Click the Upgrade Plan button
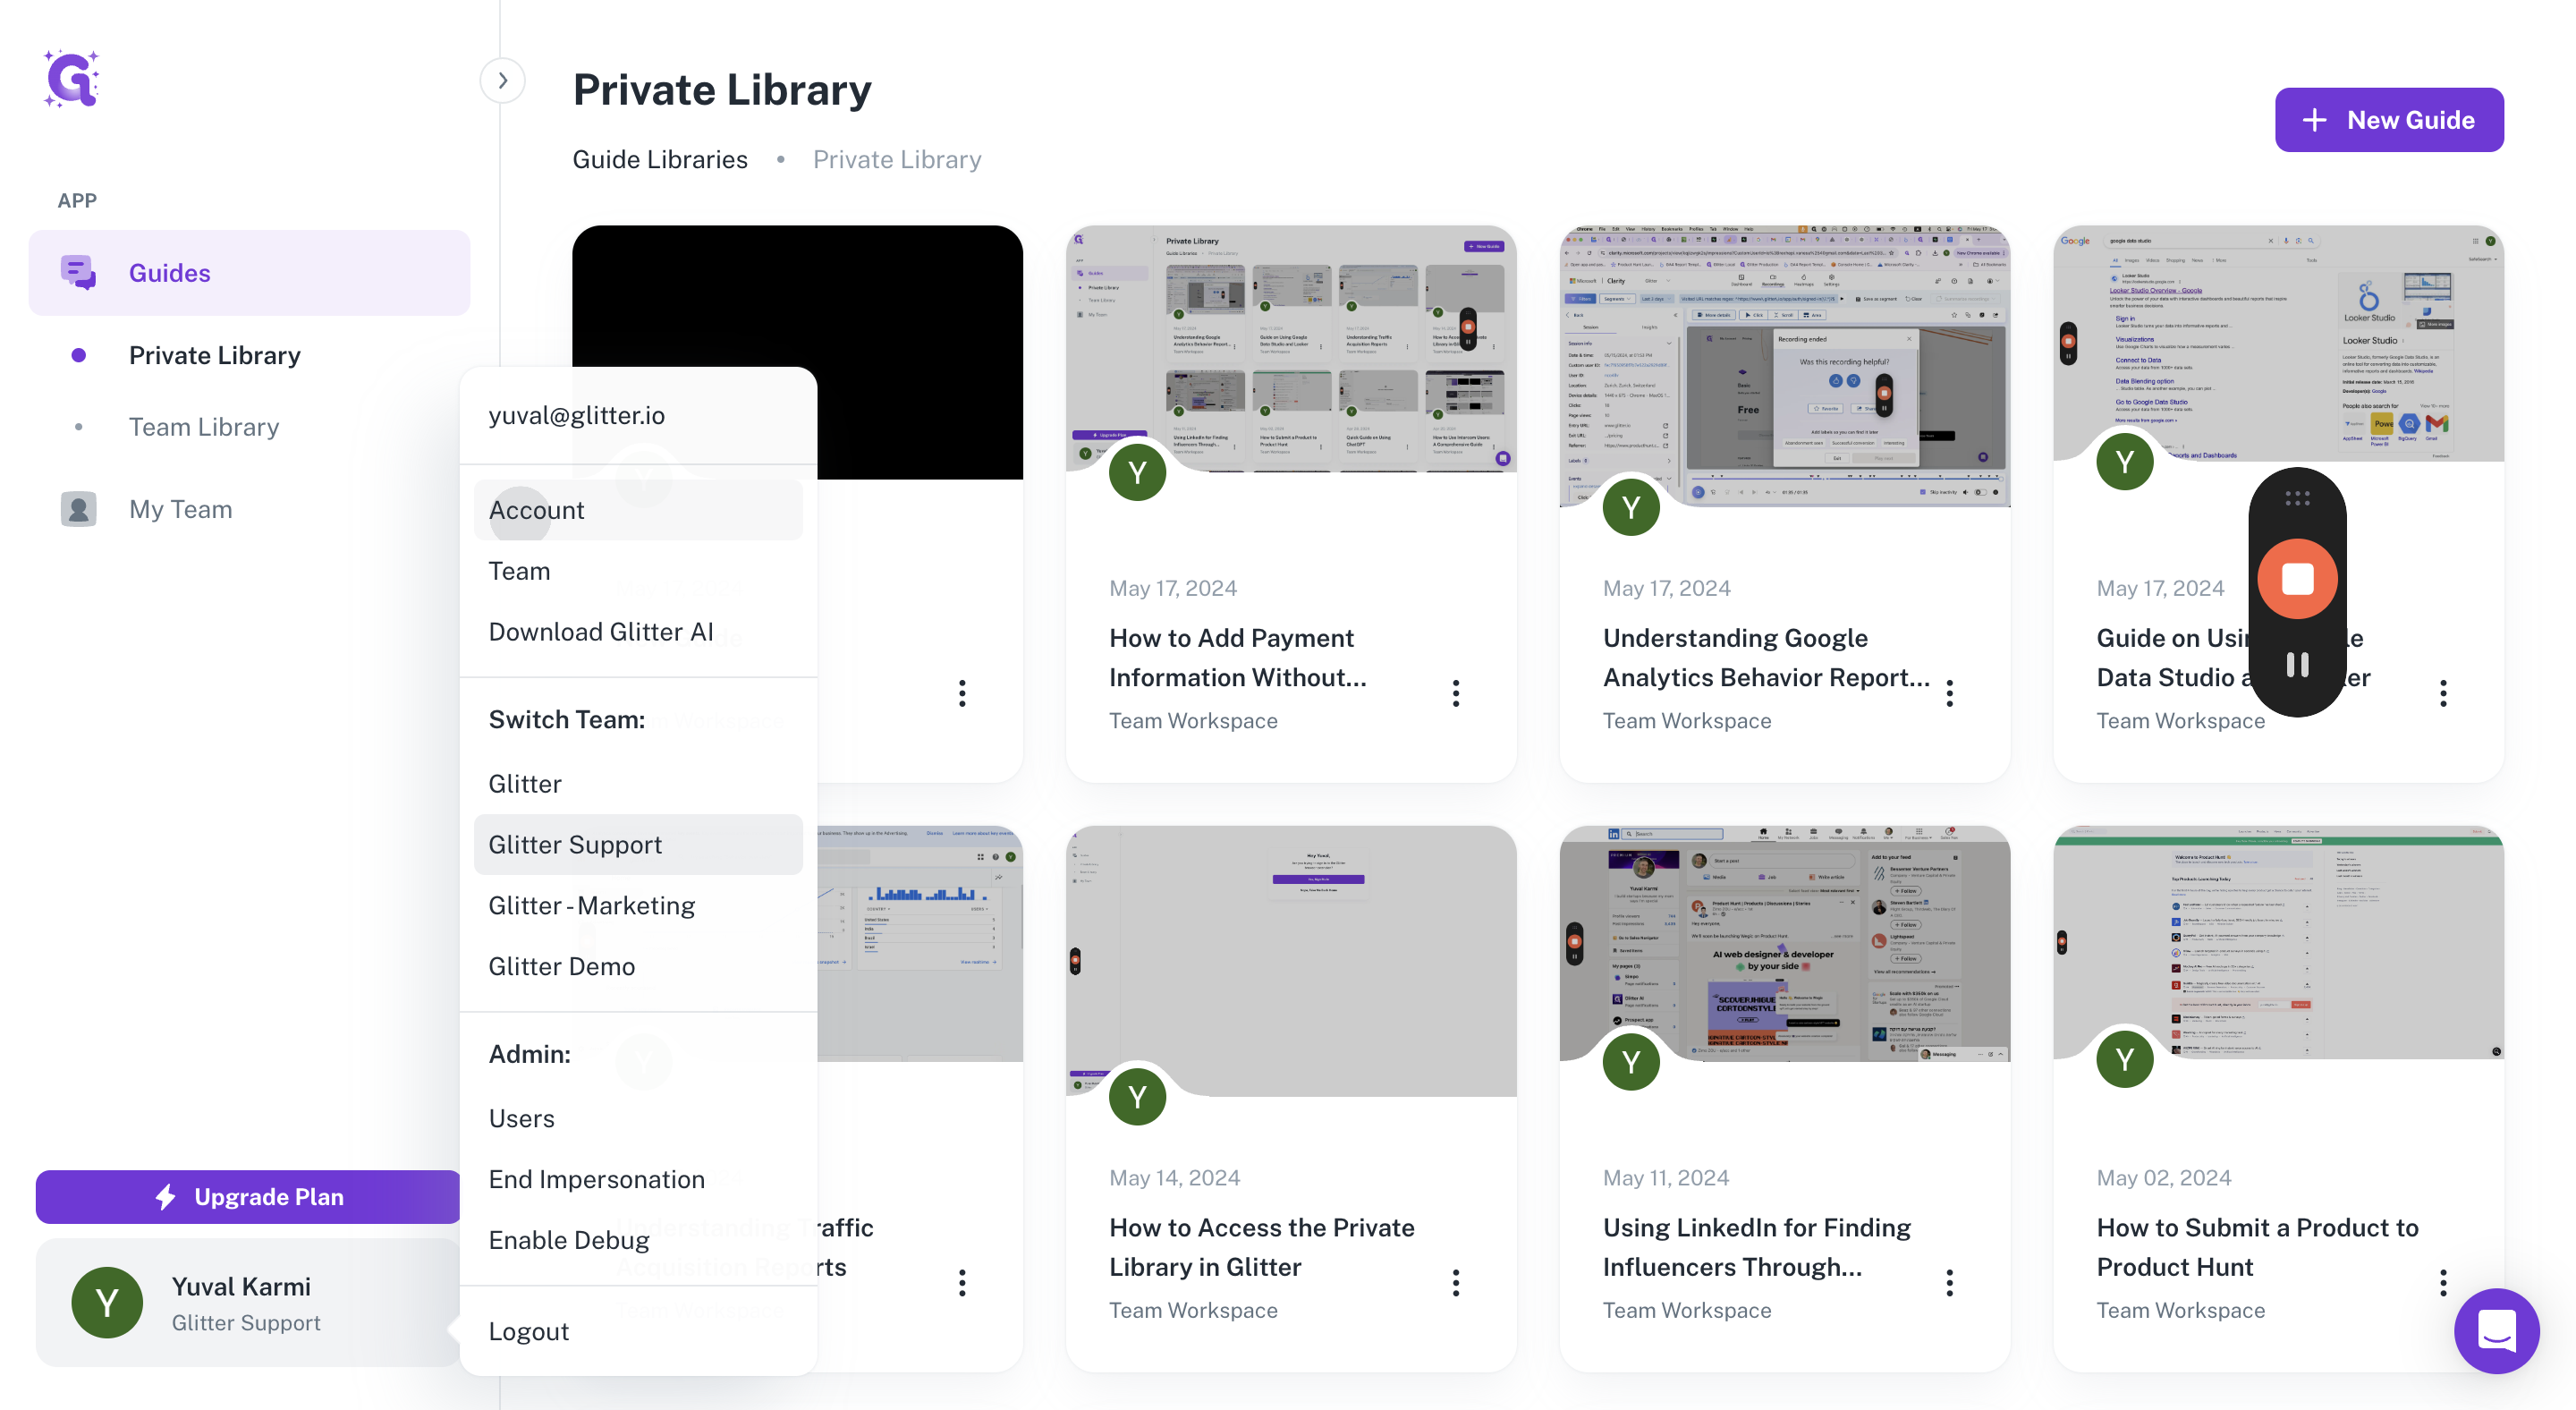Screen dimensions: 2576x1410 coord(248,1197)
